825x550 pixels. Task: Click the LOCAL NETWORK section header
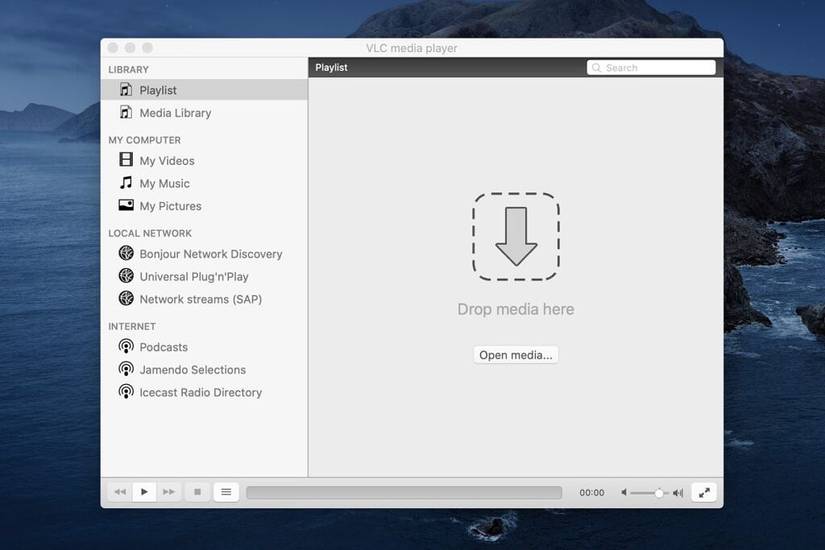[x=150, y=233]
